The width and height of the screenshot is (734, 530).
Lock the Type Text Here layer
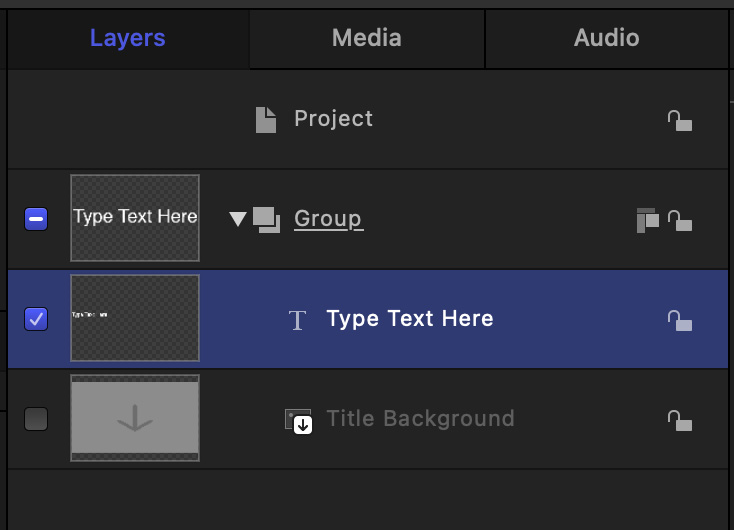(680, 320)
